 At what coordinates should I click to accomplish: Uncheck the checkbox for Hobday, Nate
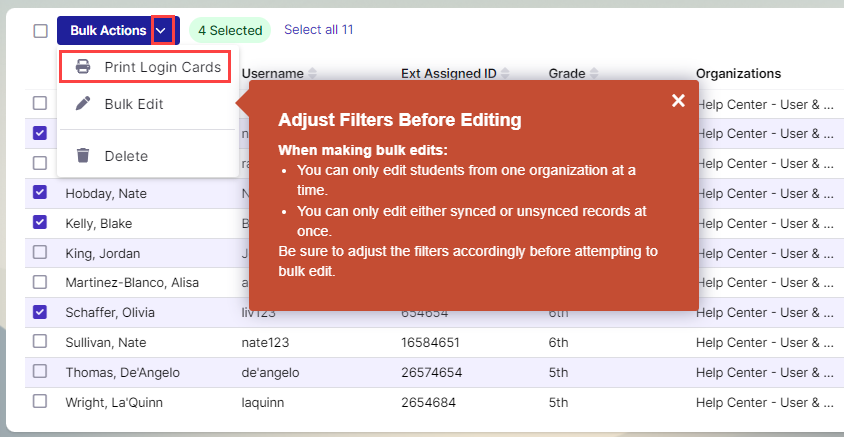tap(40, 192)
